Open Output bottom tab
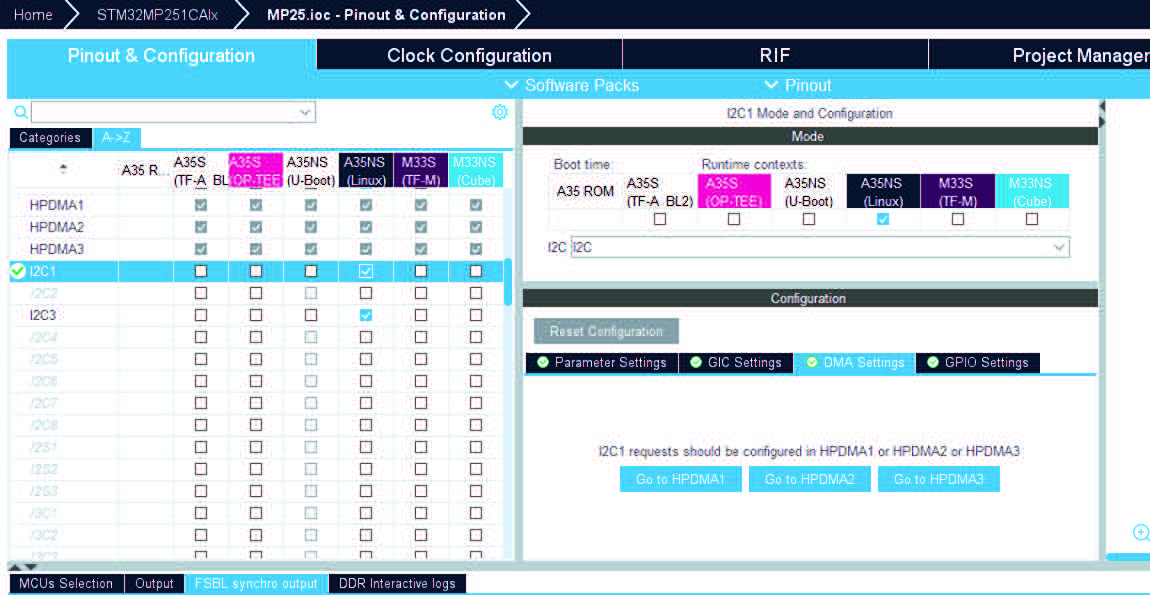Image resolution: width=1150 pixels, height=595 pixels. pyautogui.click(x=154, y=584)
